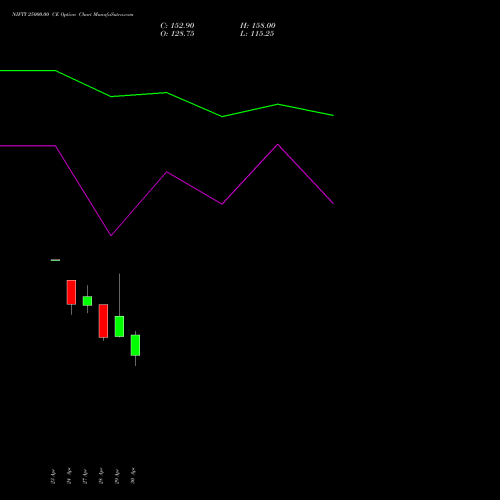Click the NIFTY CE Options chart title
The height and width of the screenshot is (500, 500).
72,15
